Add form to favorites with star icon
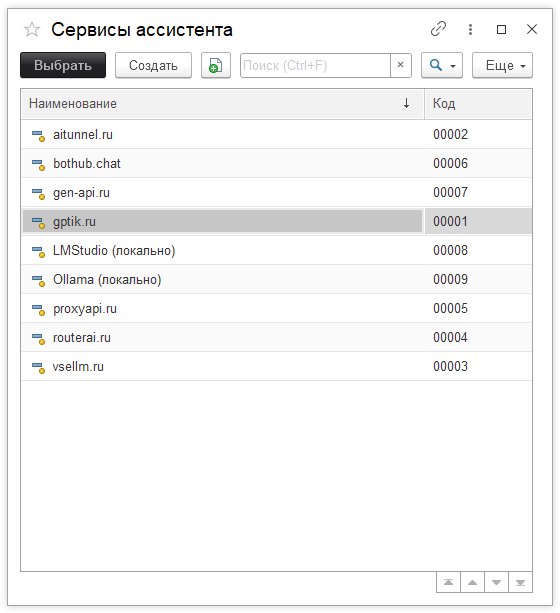The image size is (560, 613). tap(32, 29)
